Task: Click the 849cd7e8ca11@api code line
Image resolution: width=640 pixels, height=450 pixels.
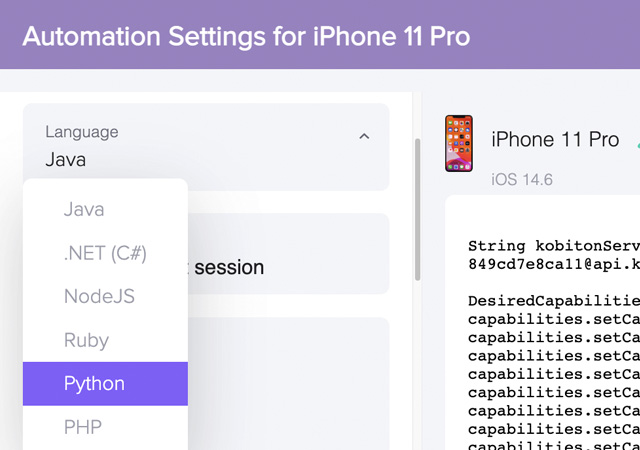Action: pyautogui.click(x=554, y=264)
